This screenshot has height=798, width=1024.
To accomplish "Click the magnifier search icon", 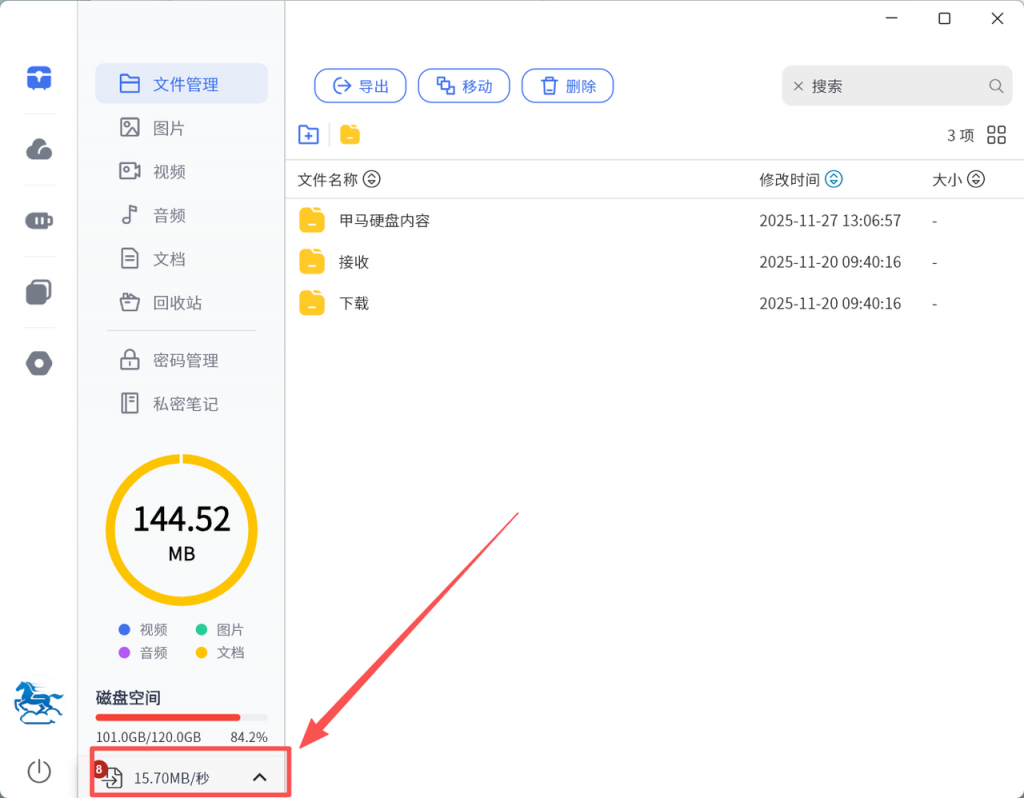I will 996,87.
